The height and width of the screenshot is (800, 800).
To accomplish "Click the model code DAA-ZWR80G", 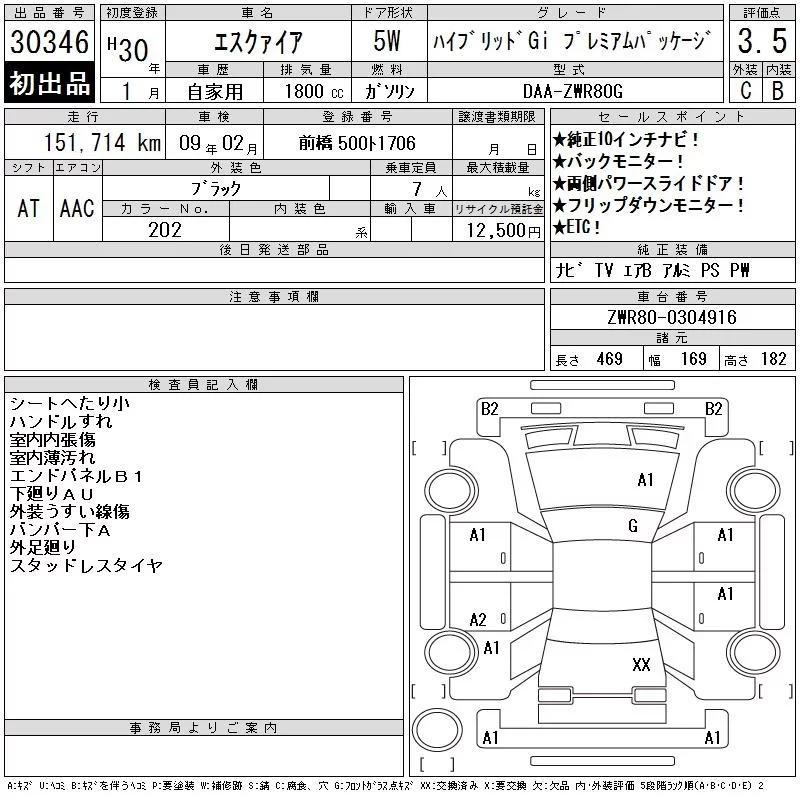I will 573,91.
